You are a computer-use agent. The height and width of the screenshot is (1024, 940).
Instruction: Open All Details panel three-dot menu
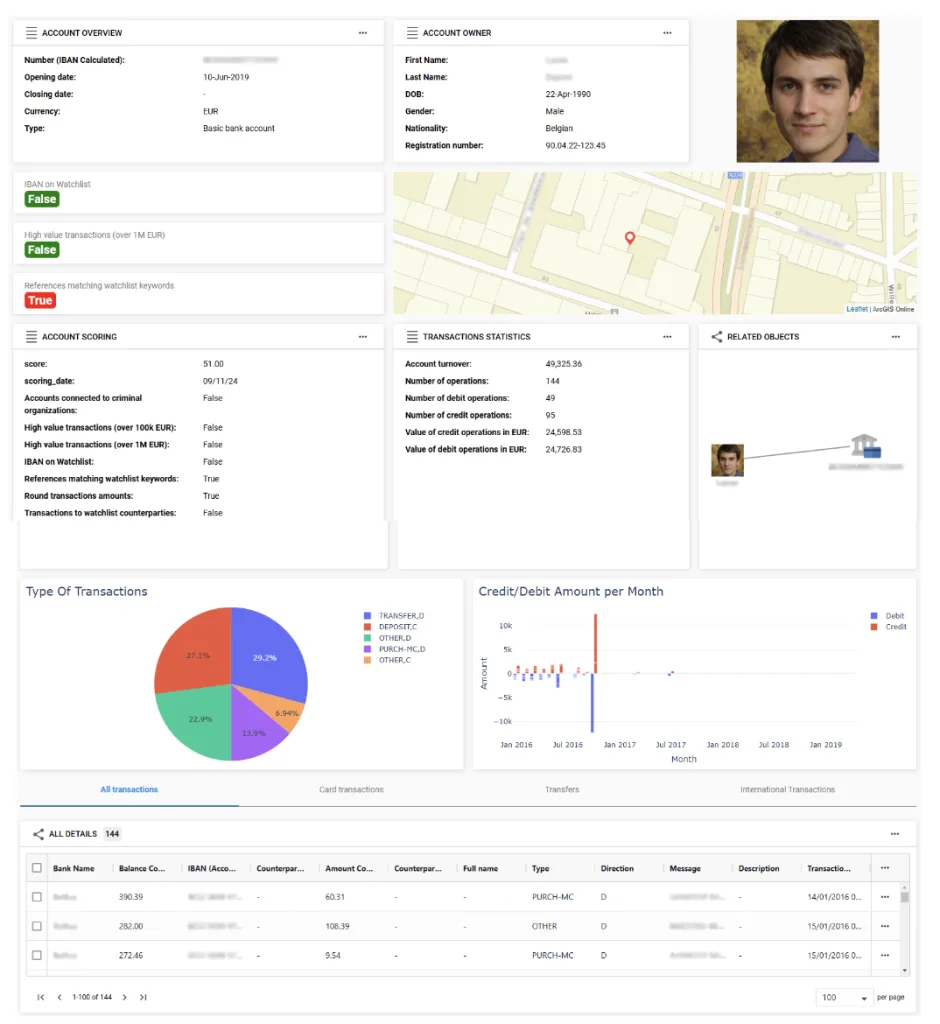click(x=895, y=834)
